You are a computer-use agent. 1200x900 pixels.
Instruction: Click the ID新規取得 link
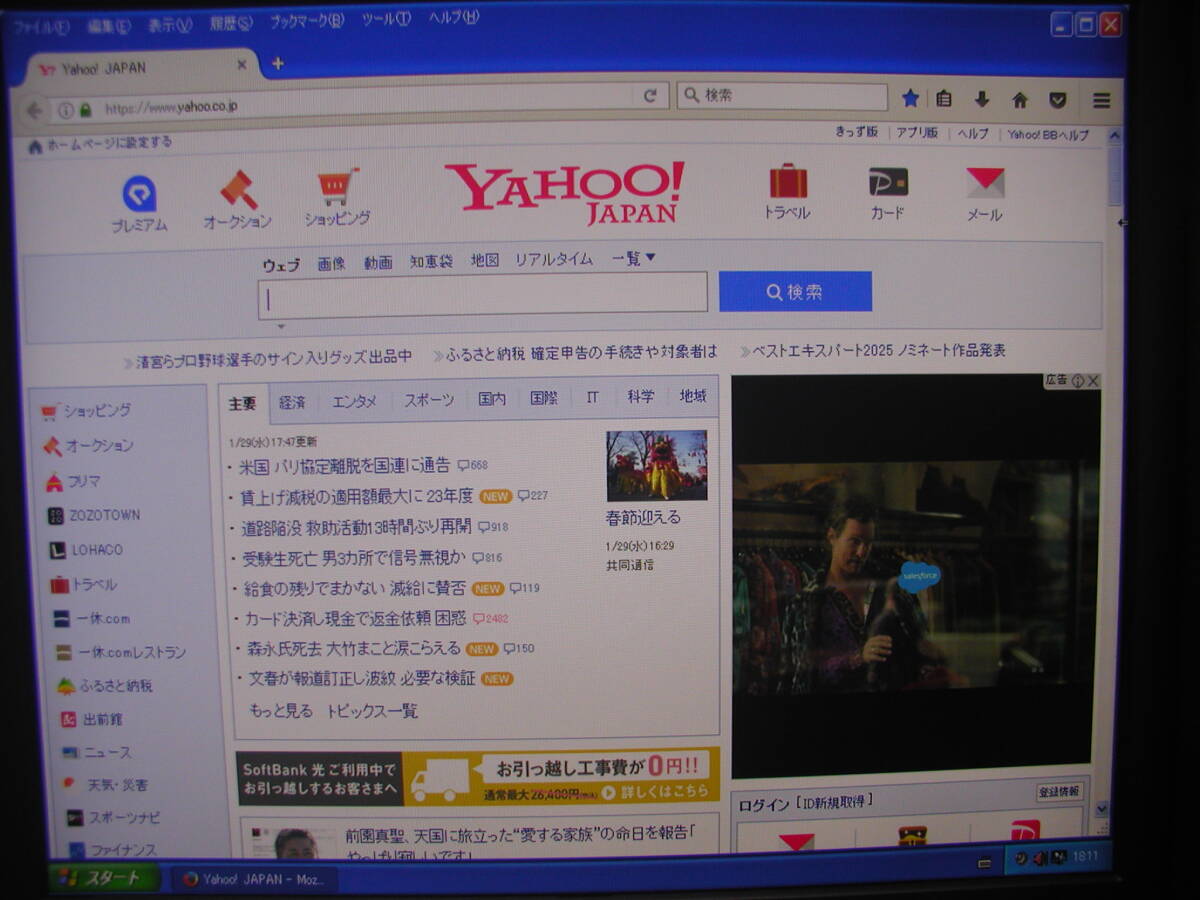(836, 802)
